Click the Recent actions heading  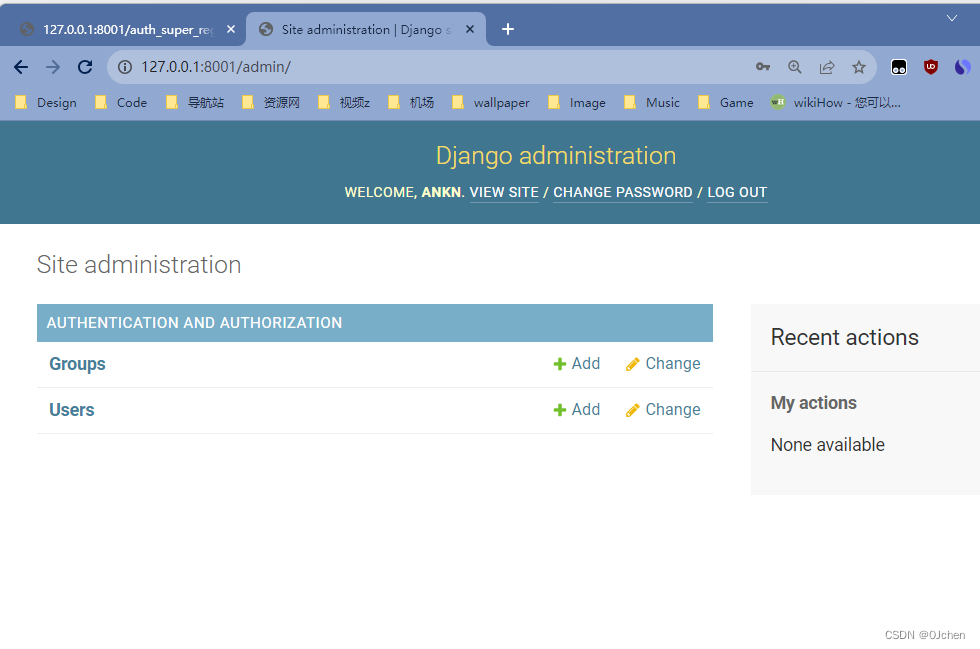[844, 338]
